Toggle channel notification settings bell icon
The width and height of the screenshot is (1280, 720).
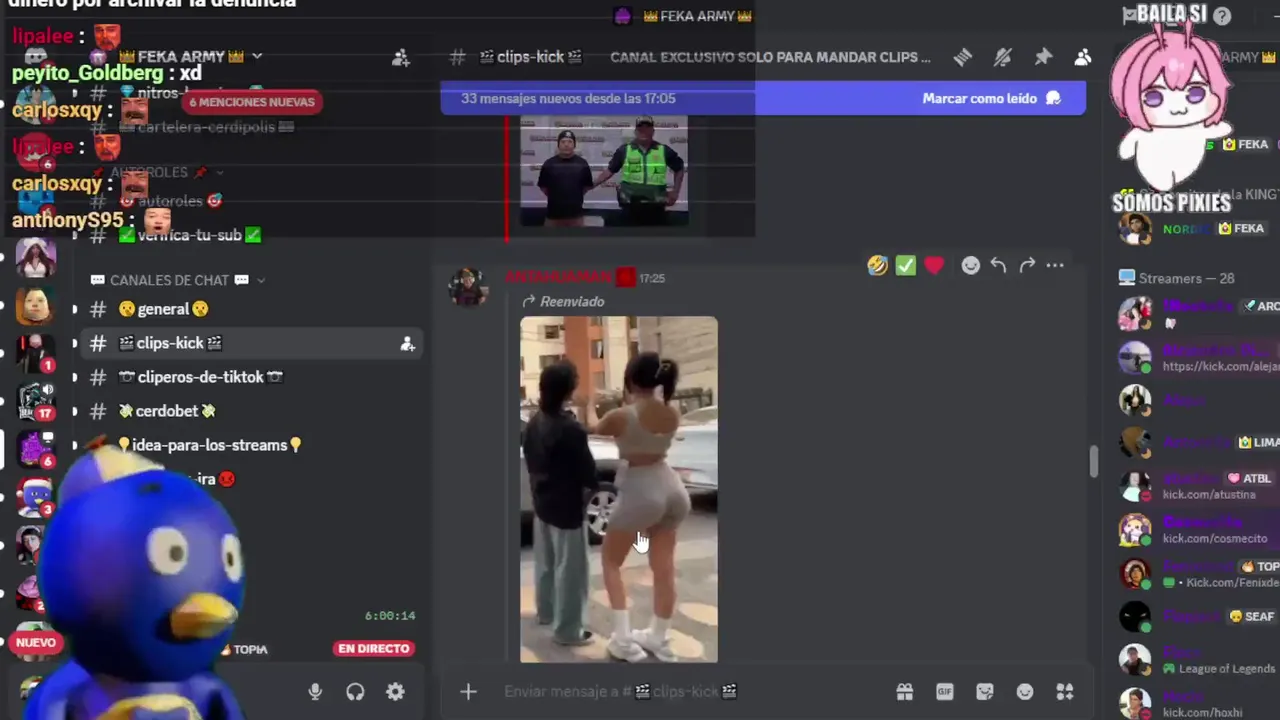point(1002,58)
